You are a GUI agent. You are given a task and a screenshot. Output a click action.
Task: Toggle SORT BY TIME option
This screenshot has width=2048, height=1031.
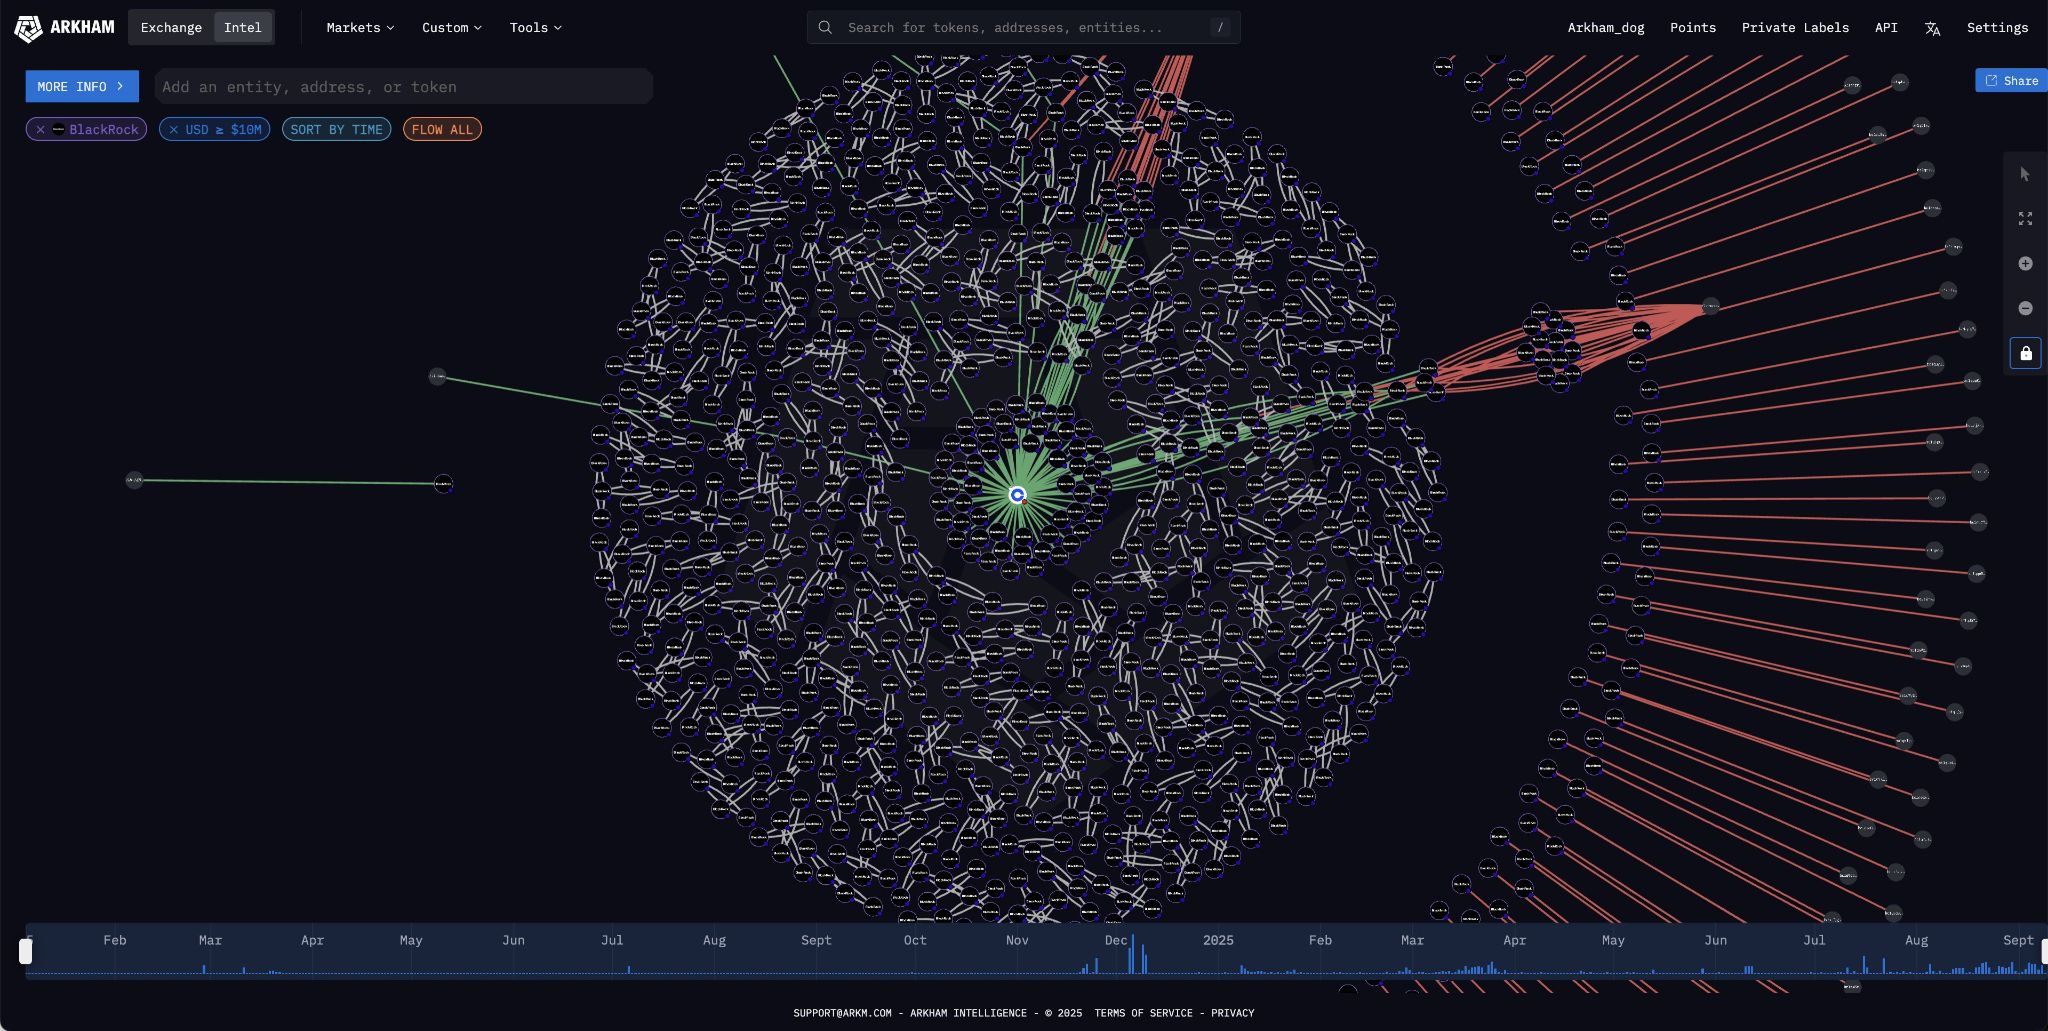[336, 129]
